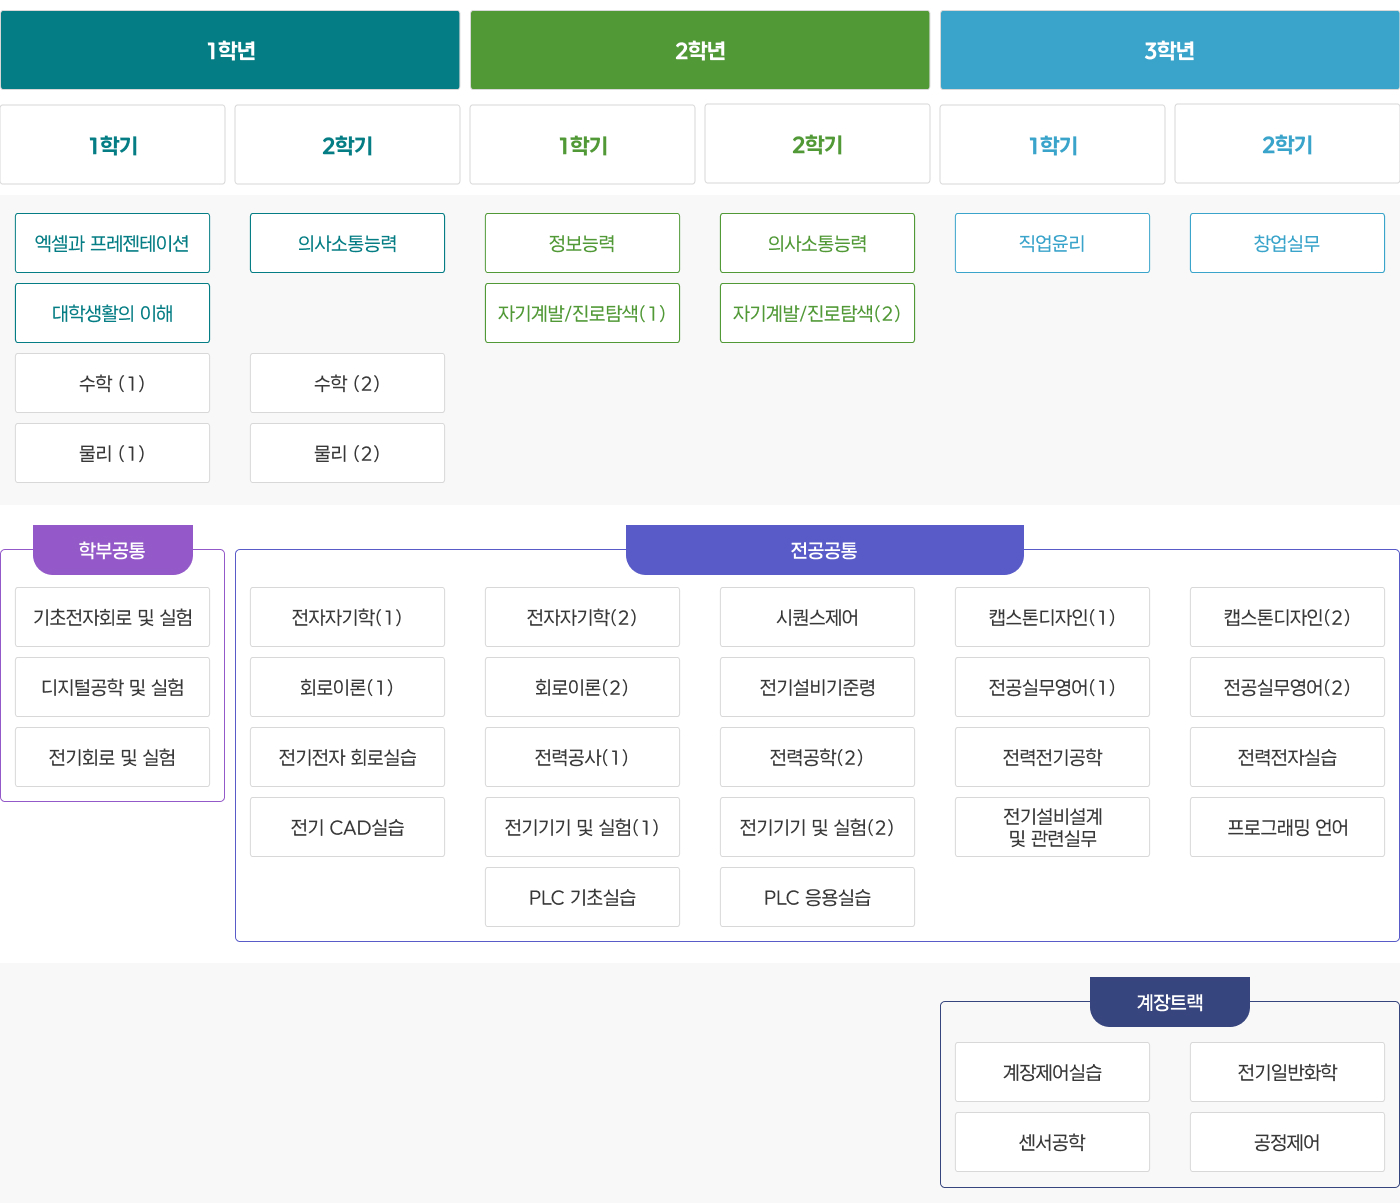Click 전기일반화학 course

[x=1287, y=1072]
